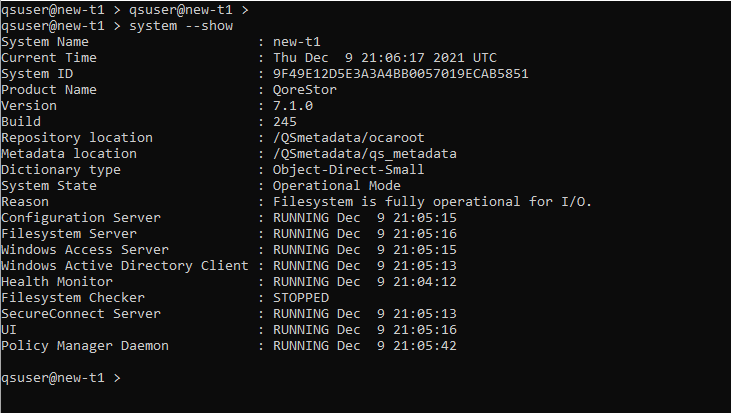
Task: Click the build number 245
Action: click(x=284, y=122)
